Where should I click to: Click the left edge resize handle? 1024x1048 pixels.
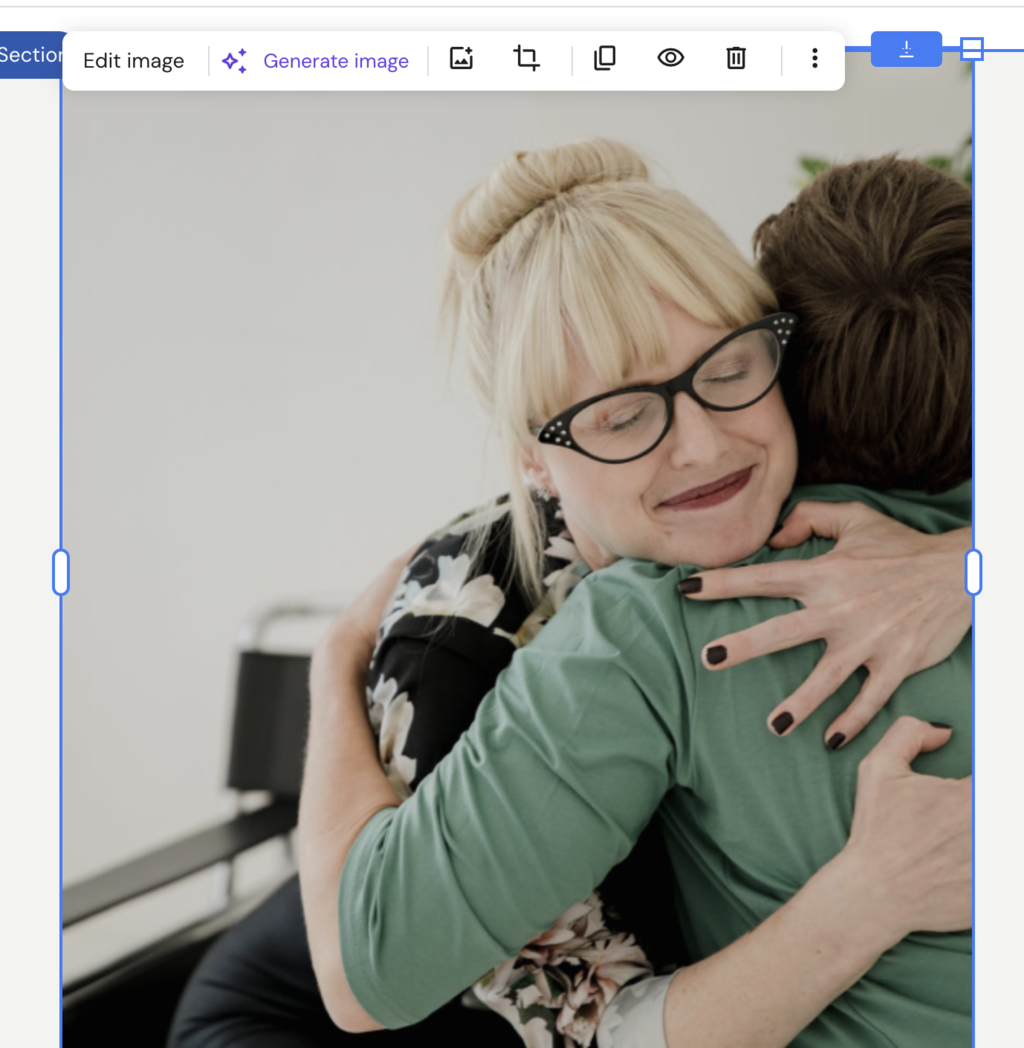click(x=61, y=572)
